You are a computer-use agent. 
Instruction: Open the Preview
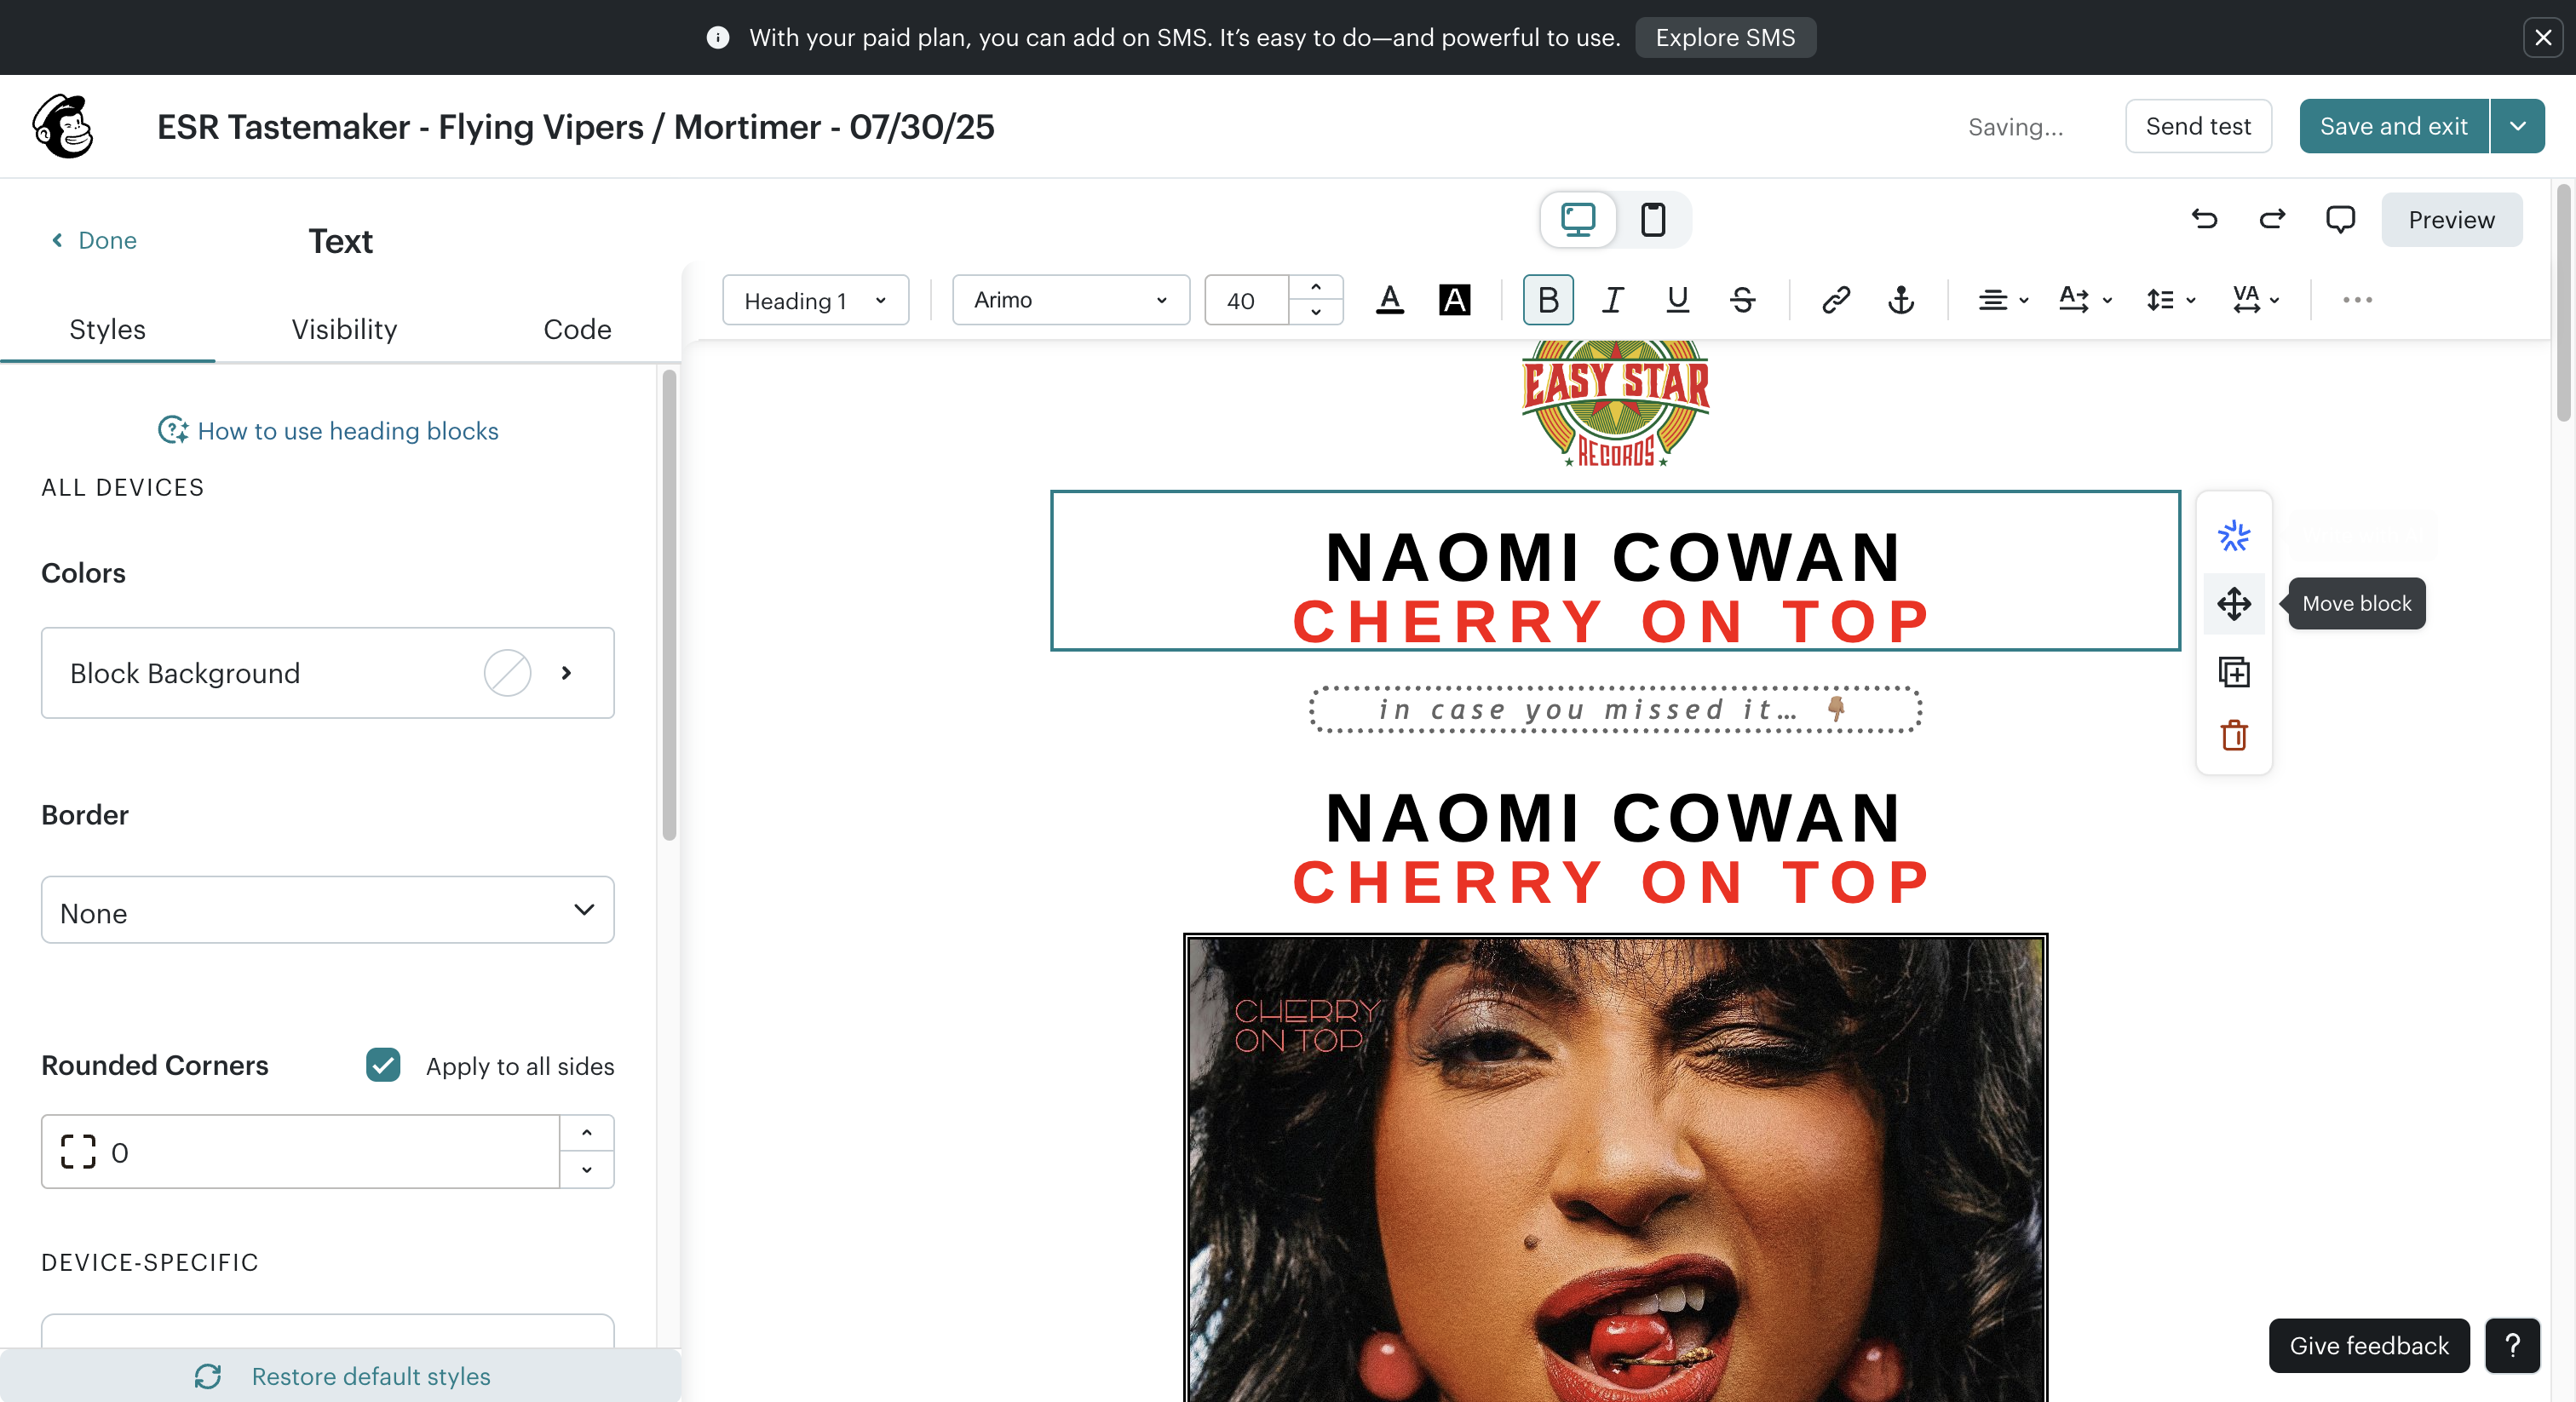[x=2451, y=219]
